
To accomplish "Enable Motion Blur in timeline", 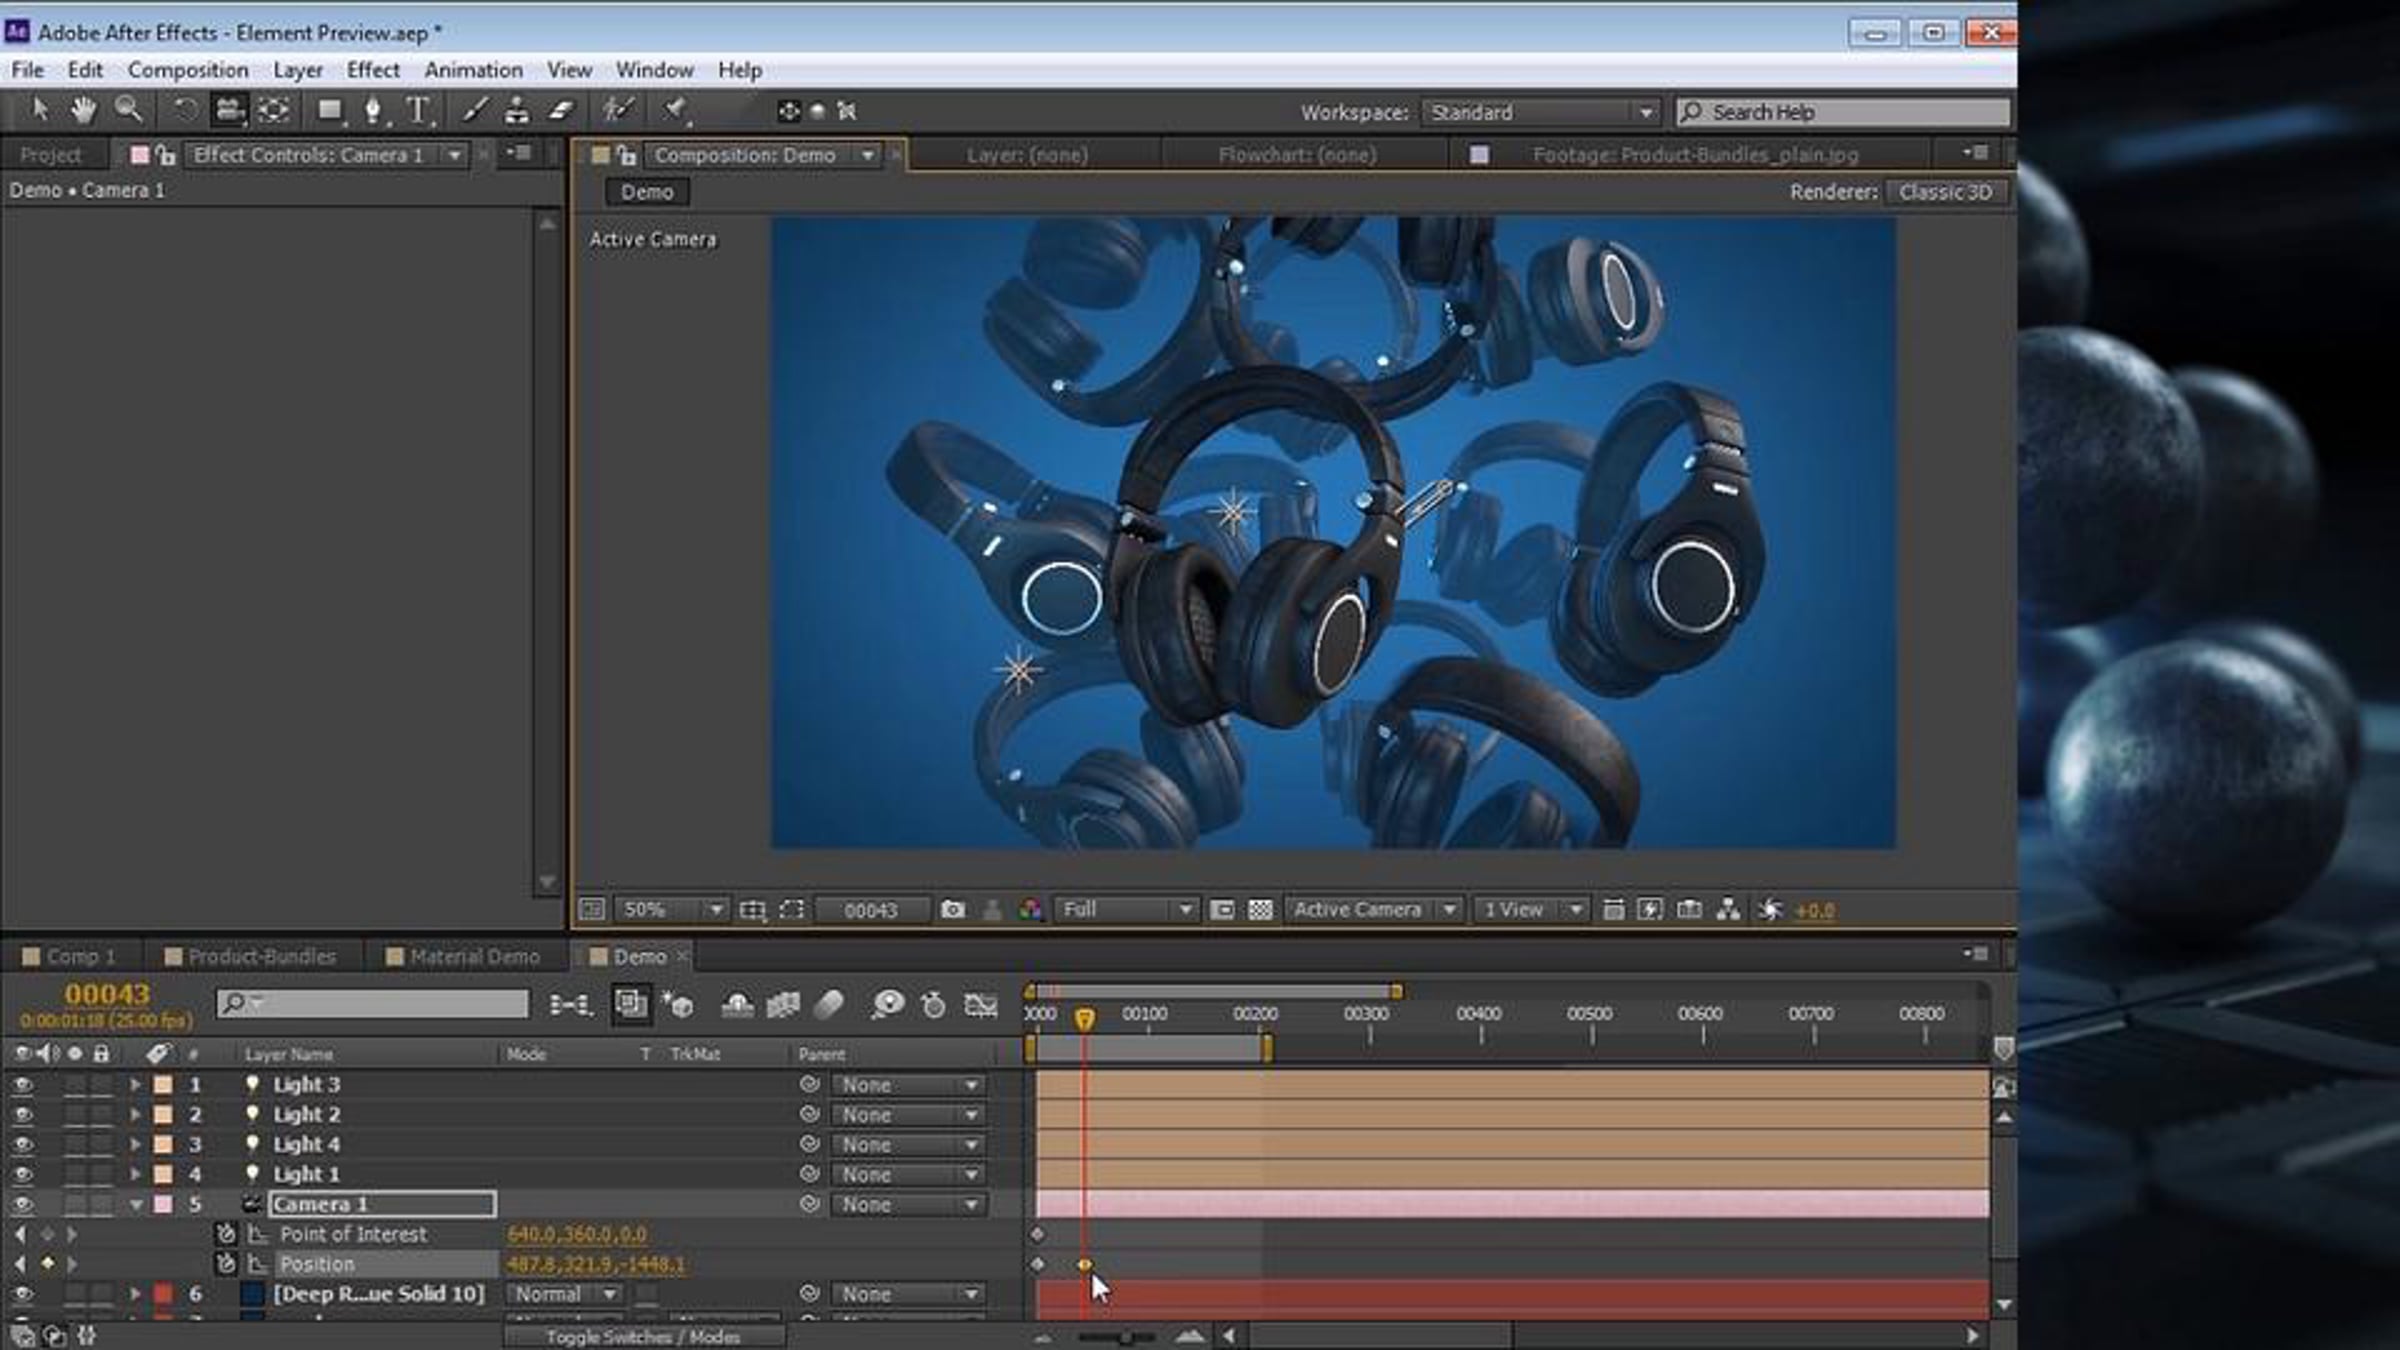I will tap(829, 1004).
